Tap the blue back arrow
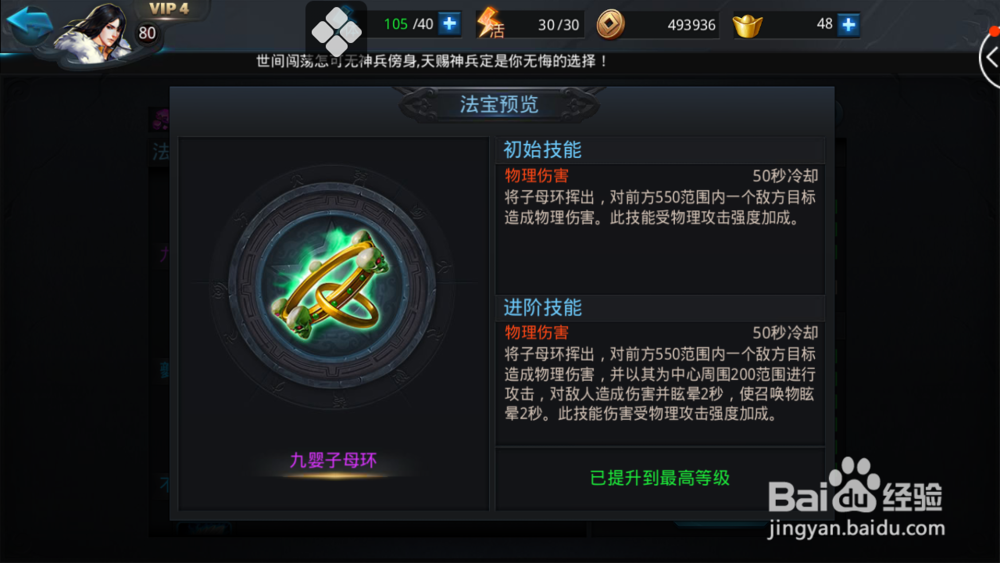 coord(29,24)
